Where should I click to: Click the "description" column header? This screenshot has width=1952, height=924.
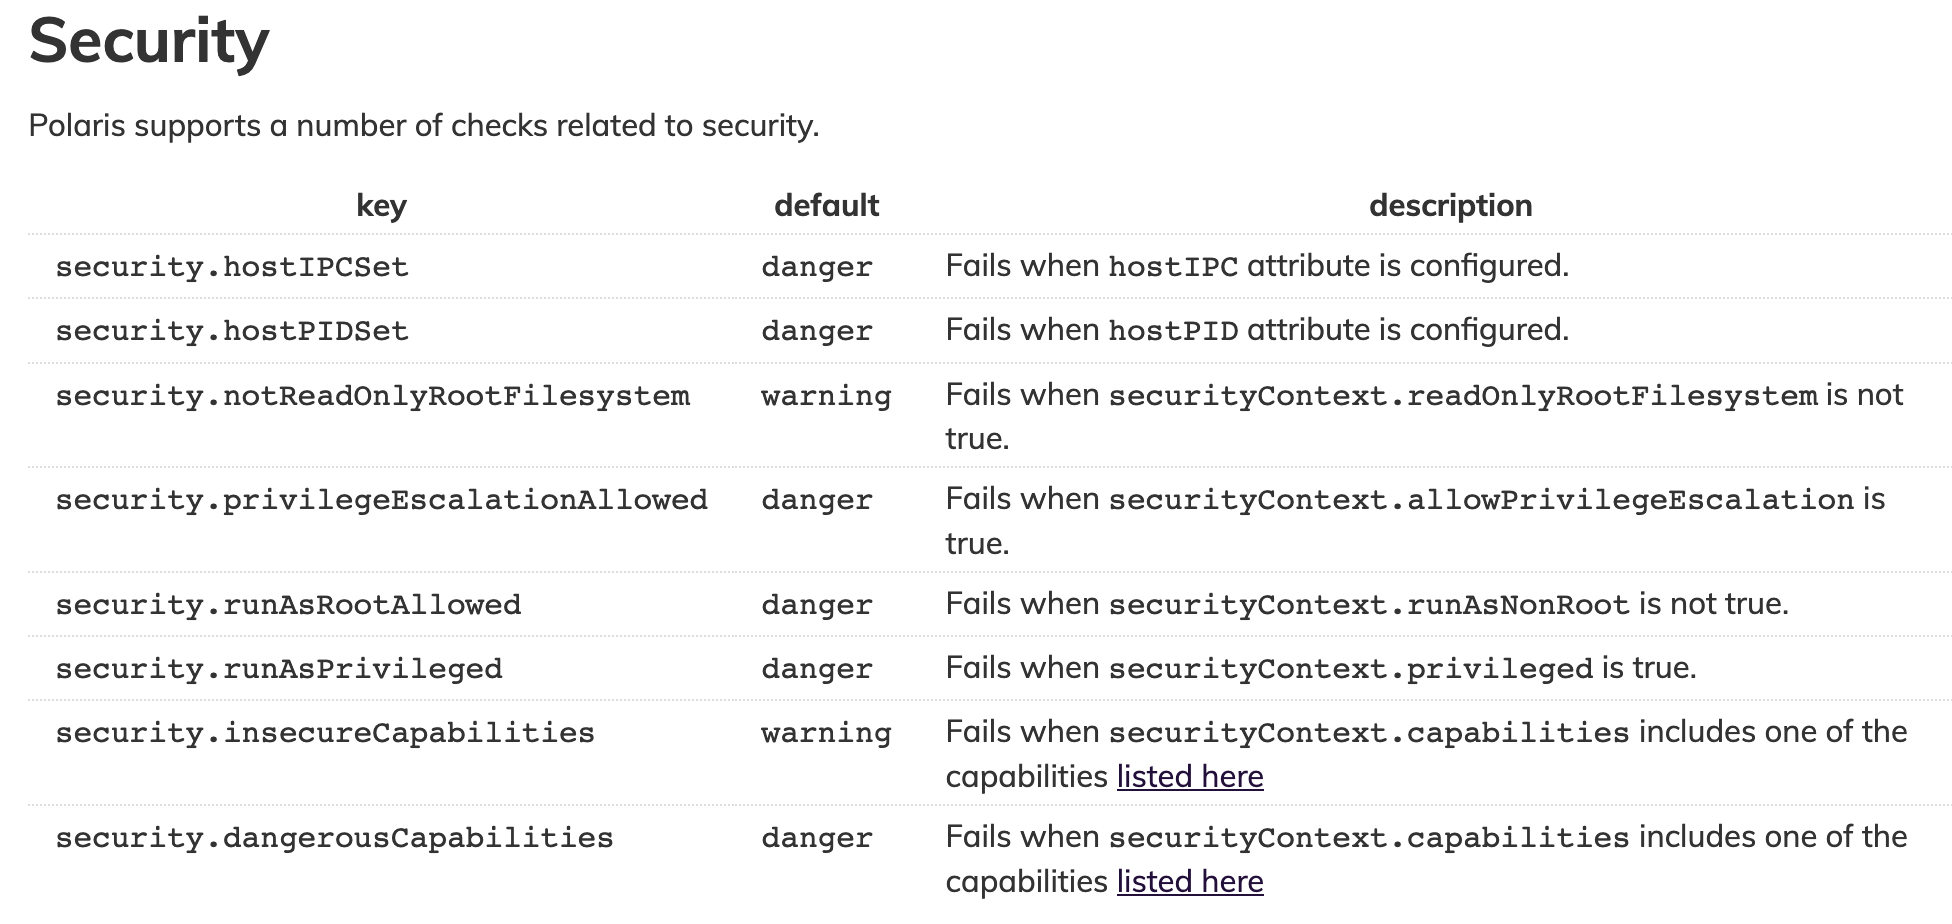pos(1449,206)
